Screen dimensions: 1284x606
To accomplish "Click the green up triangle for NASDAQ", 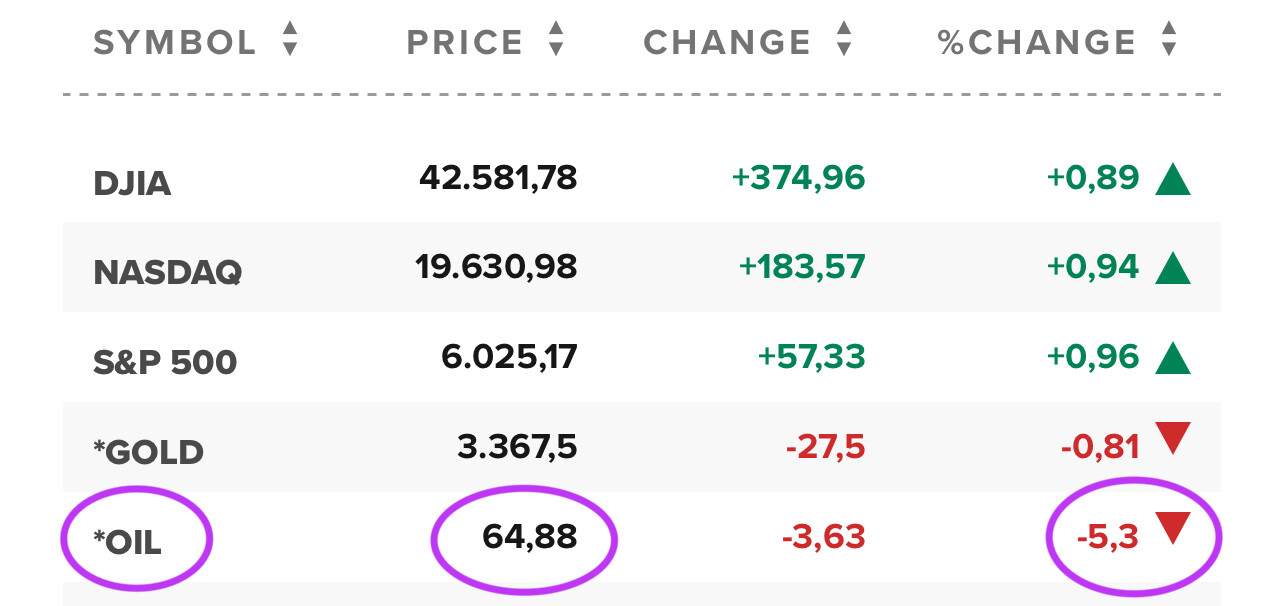I will click(x=1172, y=268).
